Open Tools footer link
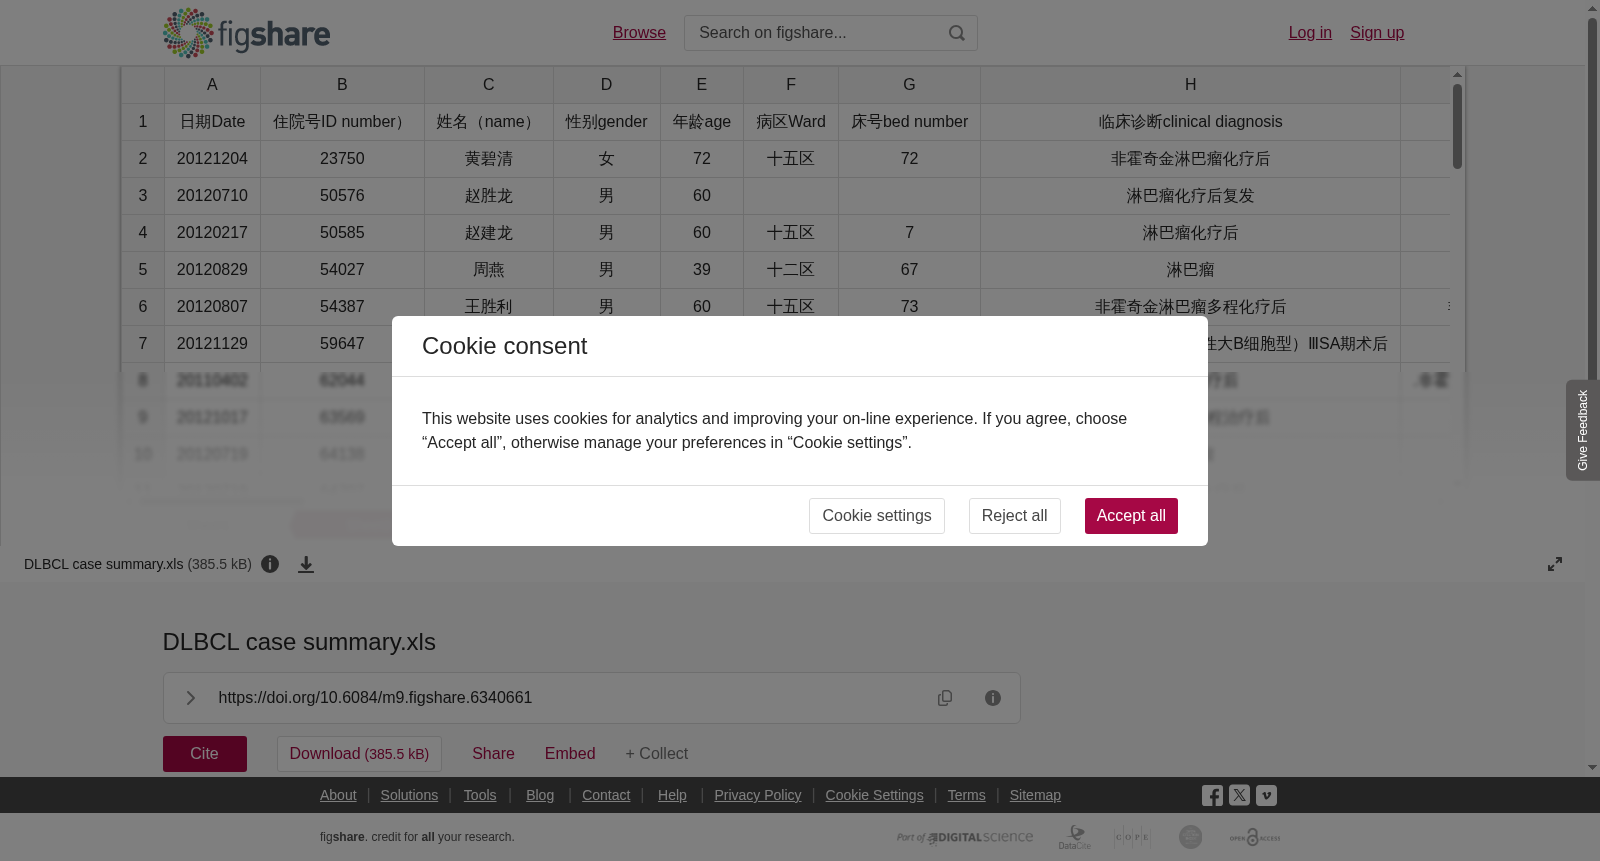The width and height of the screenshot is (1600, 861). [x=480, y=795]
